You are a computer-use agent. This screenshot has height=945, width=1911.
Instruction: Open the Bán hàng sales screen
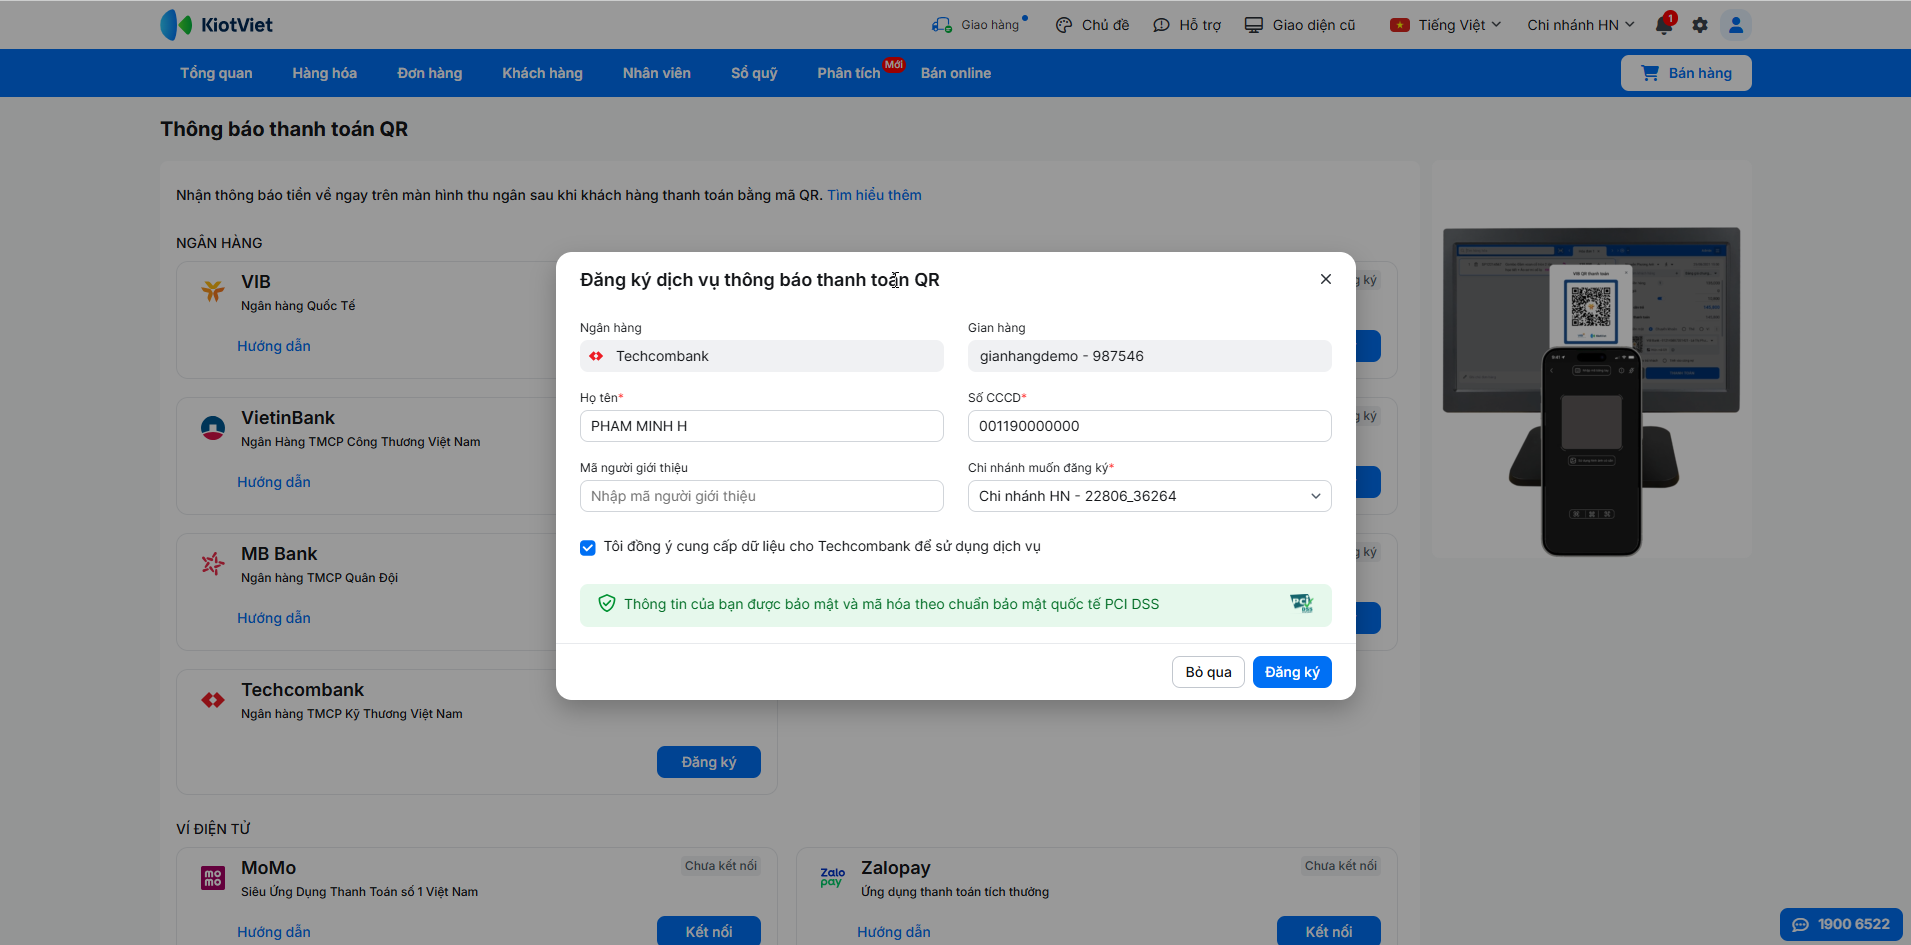(1685, 73)
